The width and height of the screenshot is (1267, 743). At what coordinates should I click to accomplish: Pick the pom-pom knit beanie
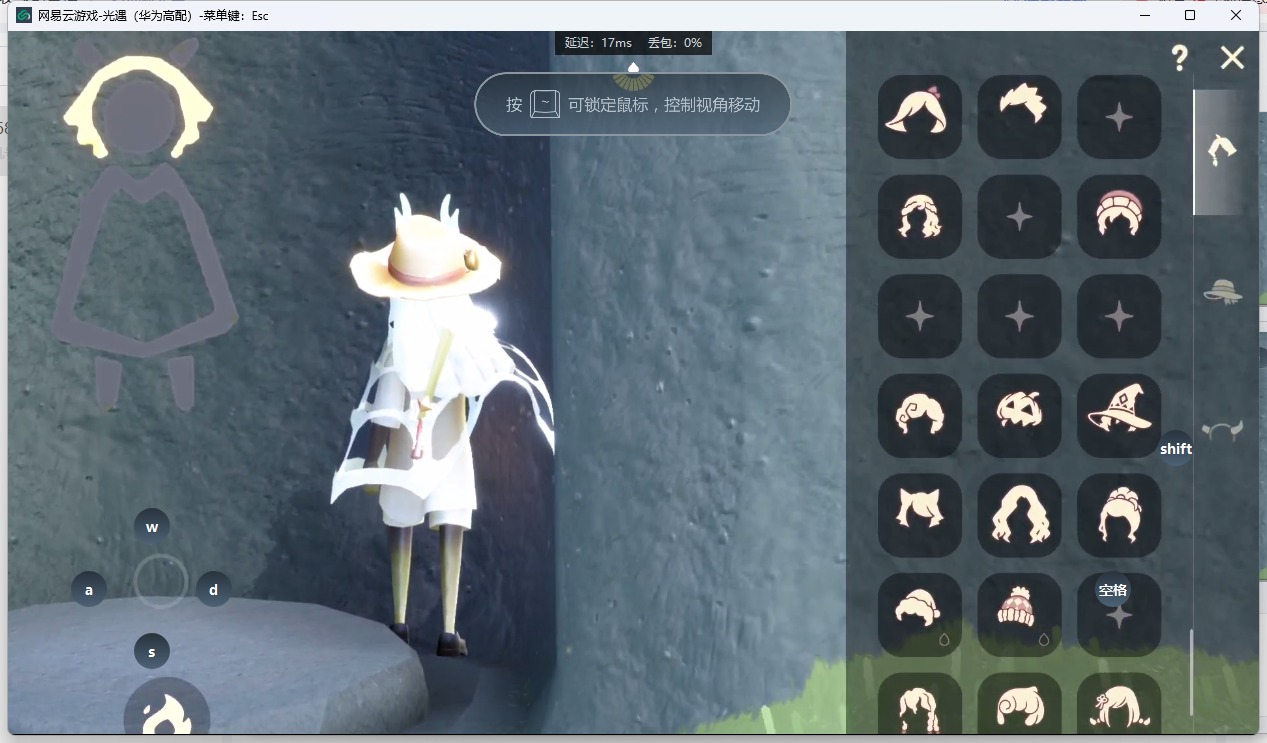pyautogui.click(x=1019, y=614)
